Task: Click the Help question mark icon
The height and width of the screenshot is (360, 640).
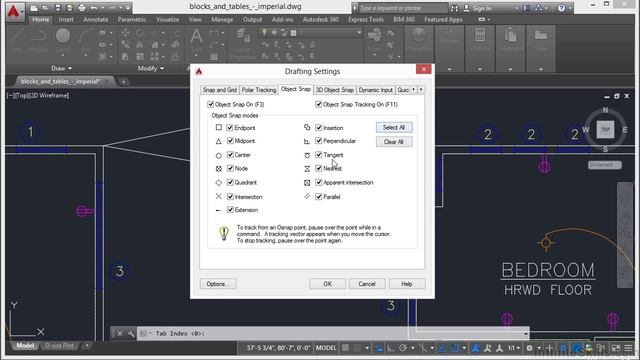Action: (x=562, y=8)
